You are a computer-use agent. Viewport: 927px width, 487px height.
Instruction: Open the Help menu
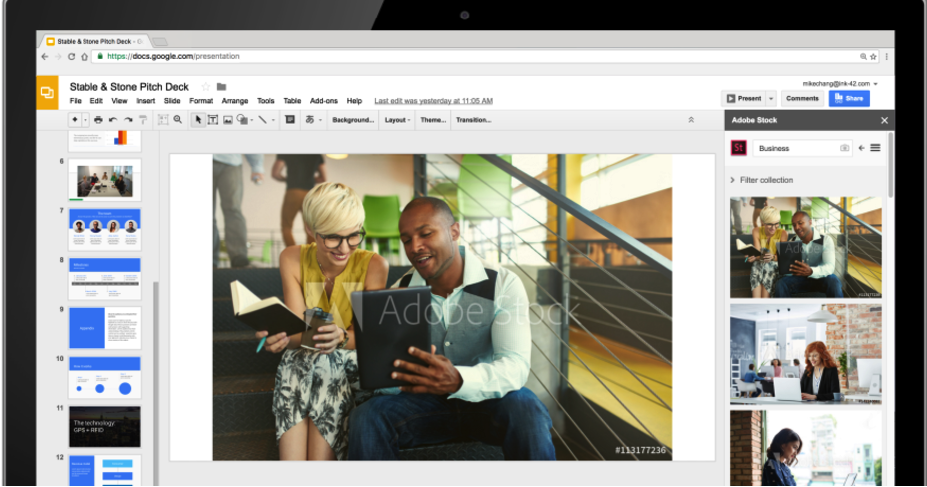(x=354, y=101)
